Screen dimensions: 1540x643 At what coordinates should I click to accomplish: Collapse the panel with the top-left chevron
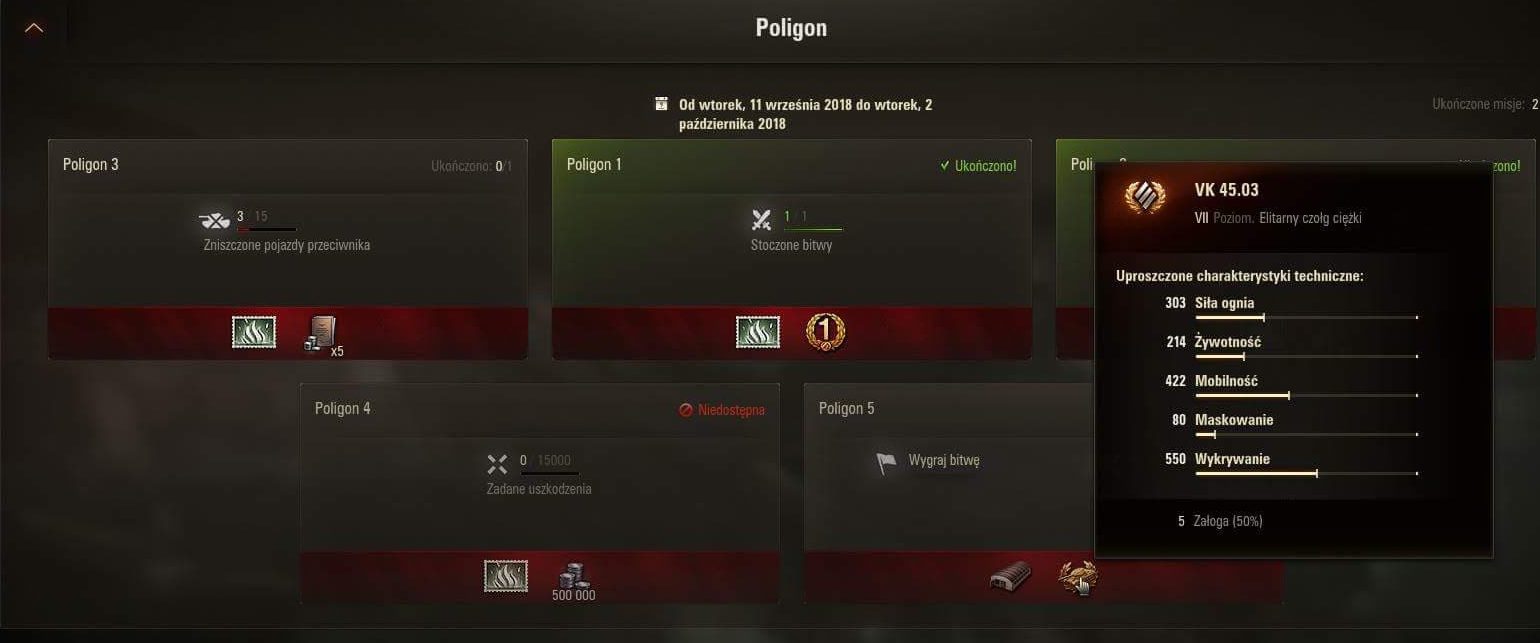34,28
